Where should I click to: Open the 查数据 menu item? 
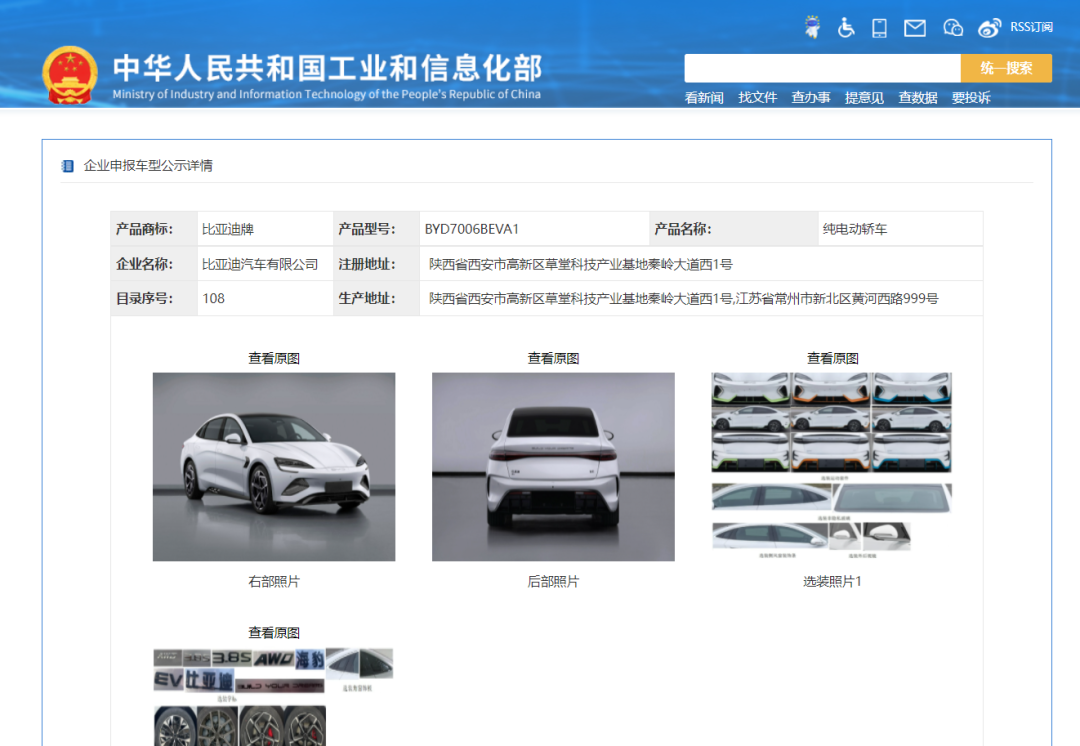pos(917,98)
